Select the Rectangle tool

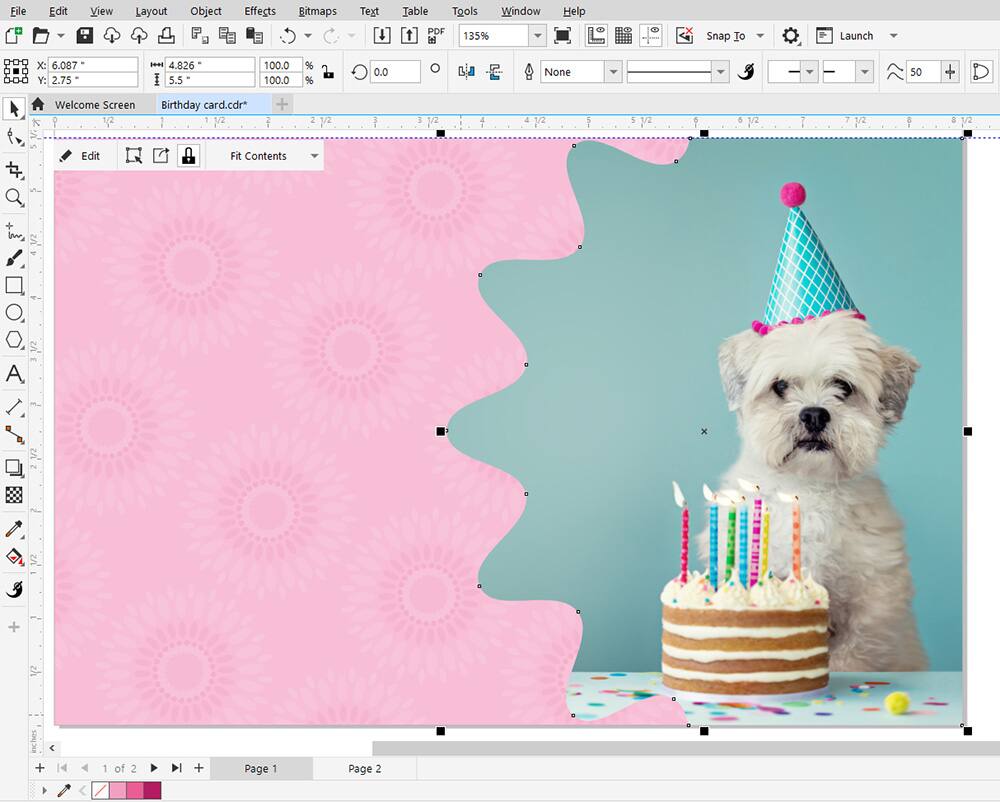pos(15,286)
